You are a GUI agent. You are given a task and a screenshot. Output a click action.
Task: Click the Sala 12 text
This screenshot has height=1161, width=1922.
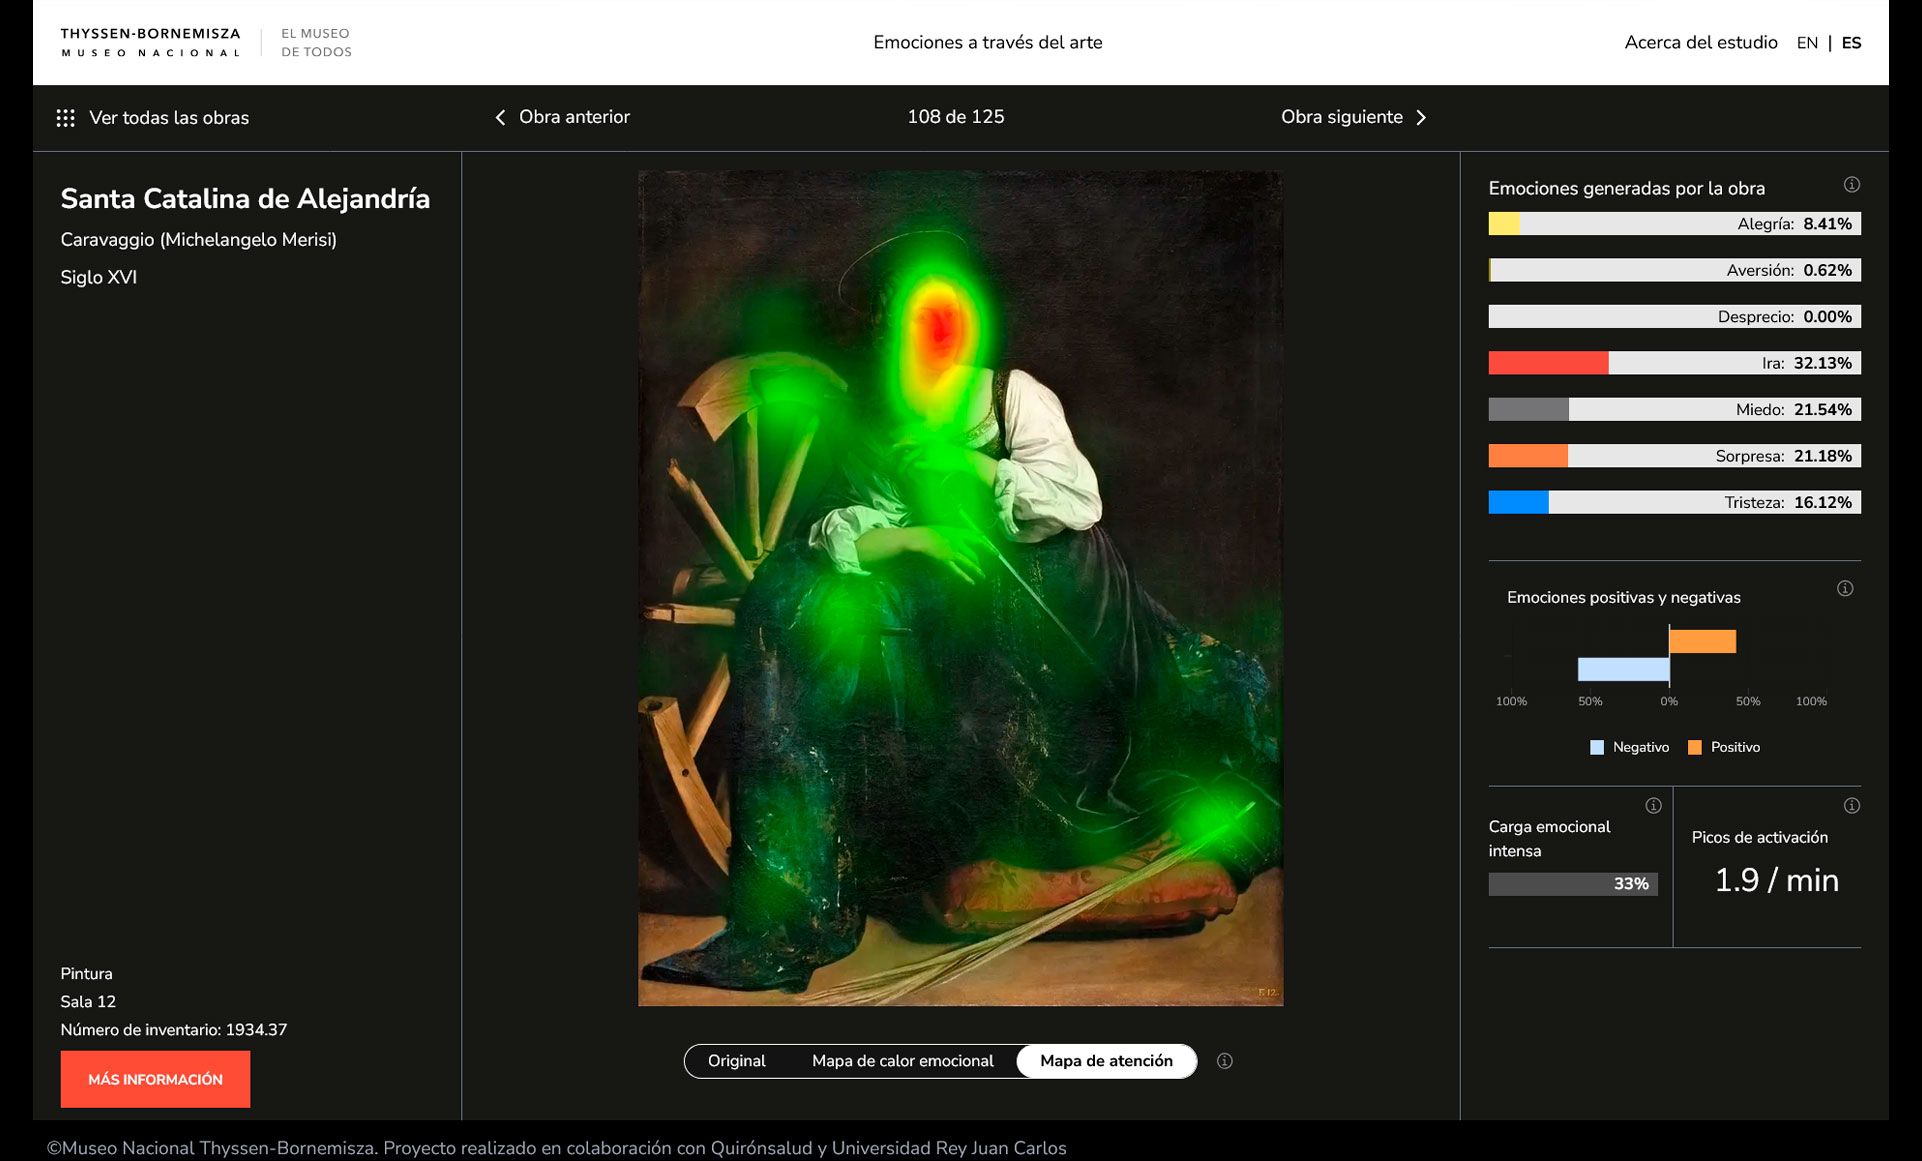[88, 1001]
